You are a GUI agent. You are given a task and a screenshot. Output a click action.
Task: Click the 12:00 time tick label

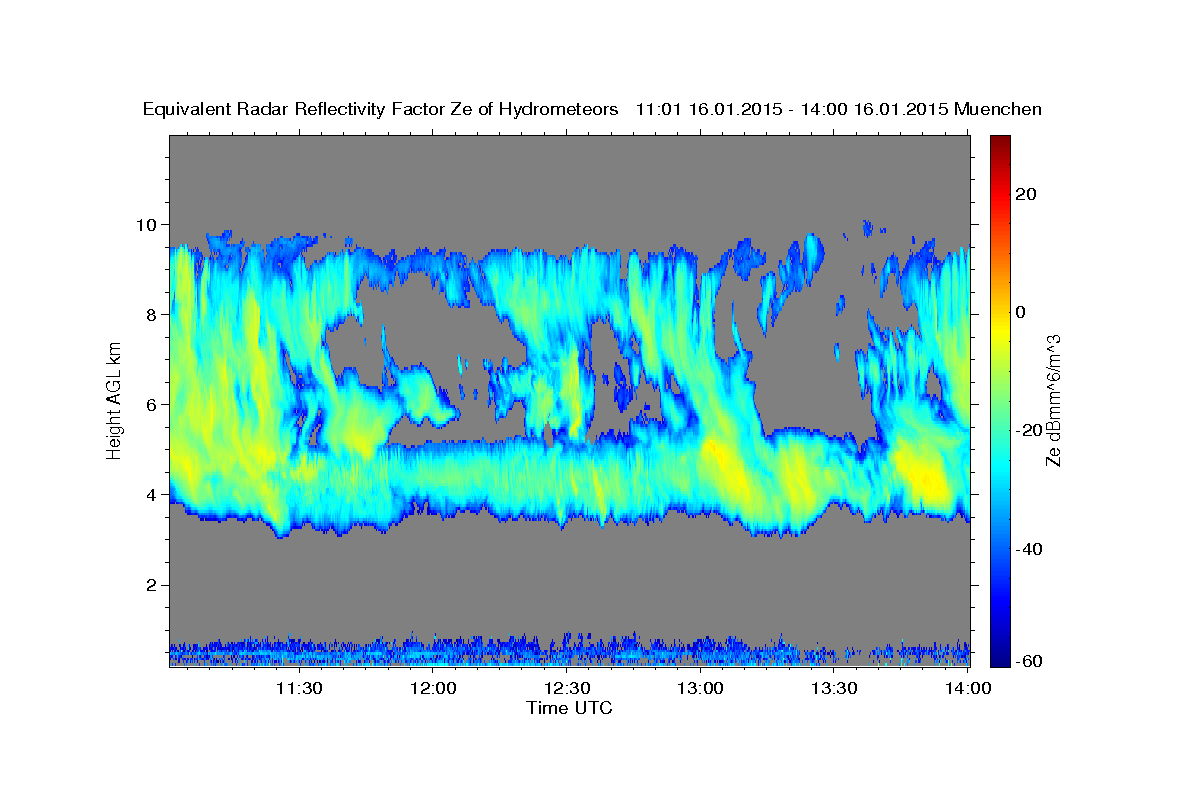(433, 688)
